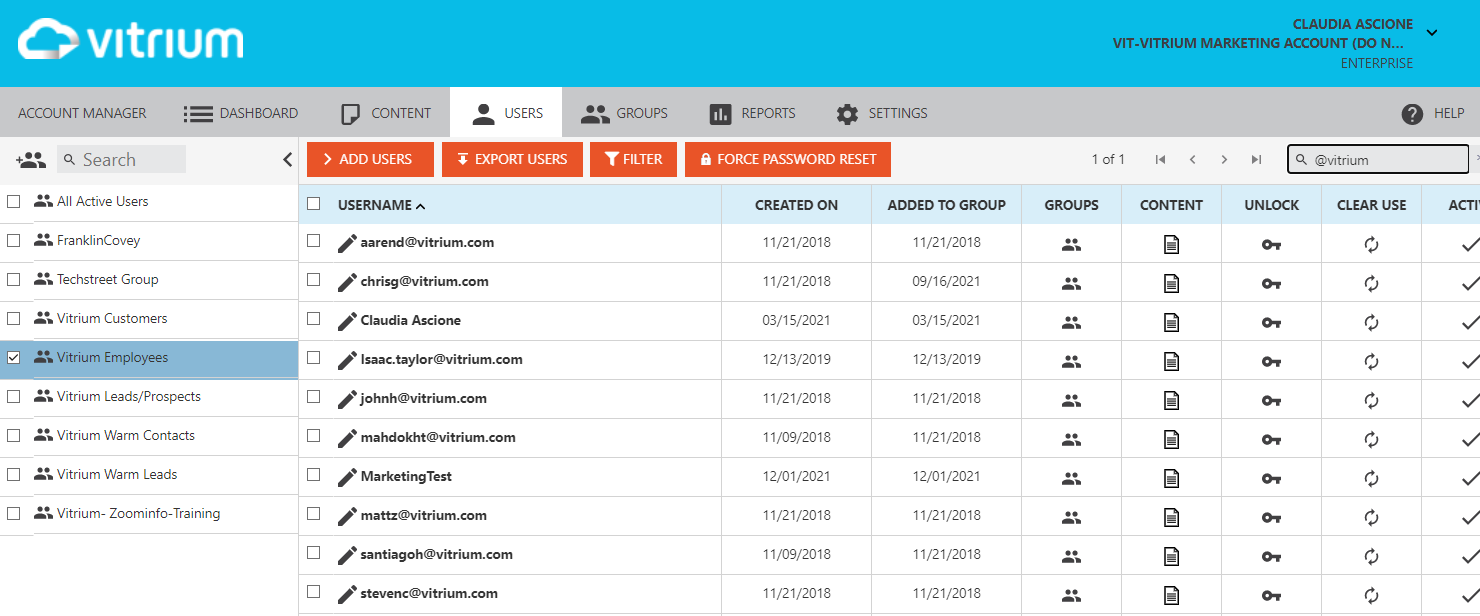Click Force Password Reset button
Viewport: 1480px width, 616px height.
[788, 160]
